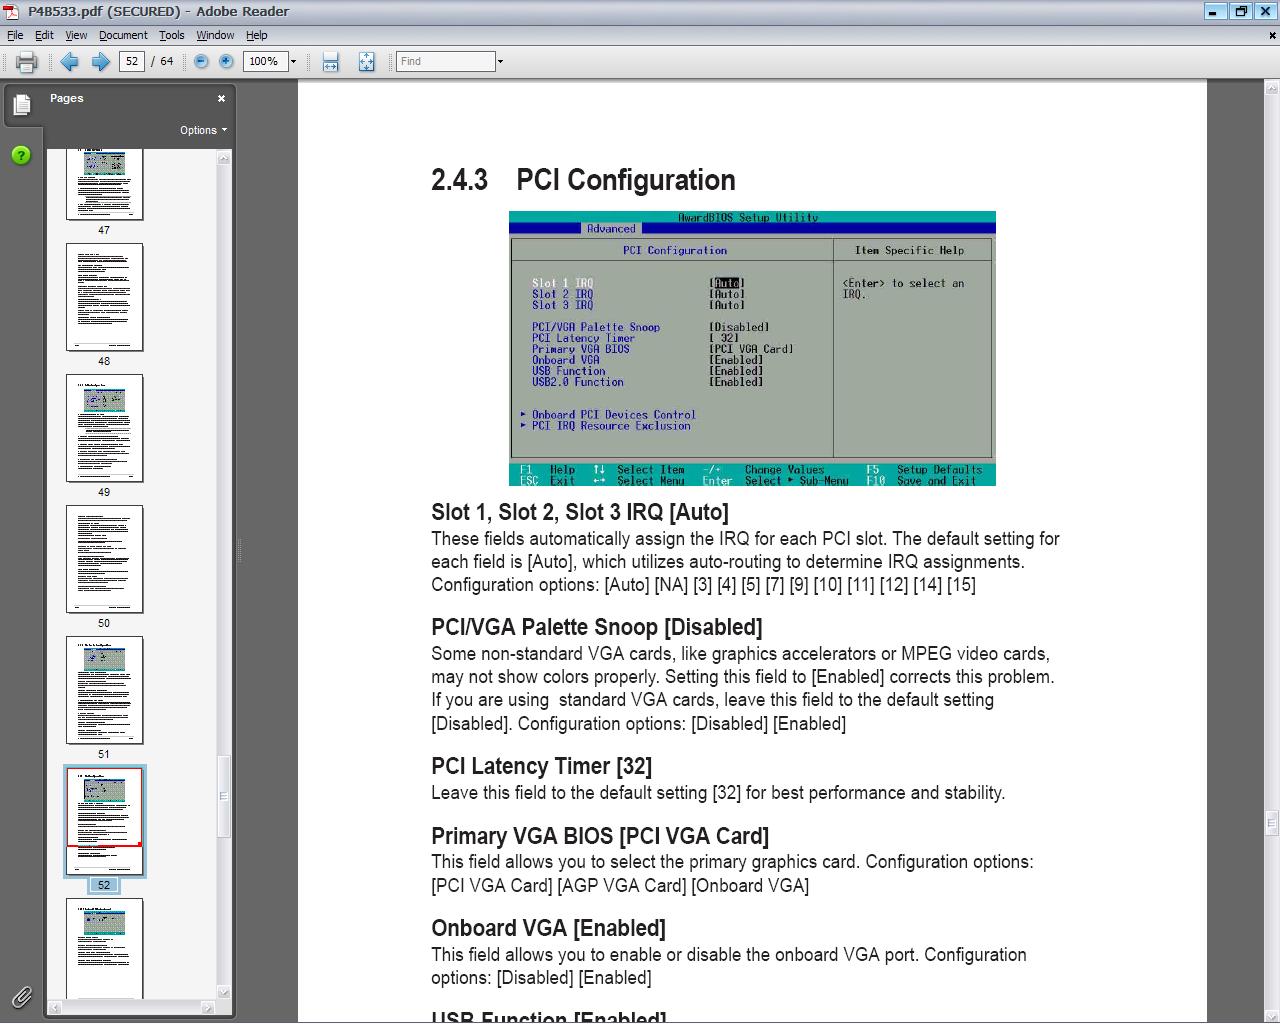Click document vertical scrollbar handle
1280x1024 pixels.
tap(1271, 823)
